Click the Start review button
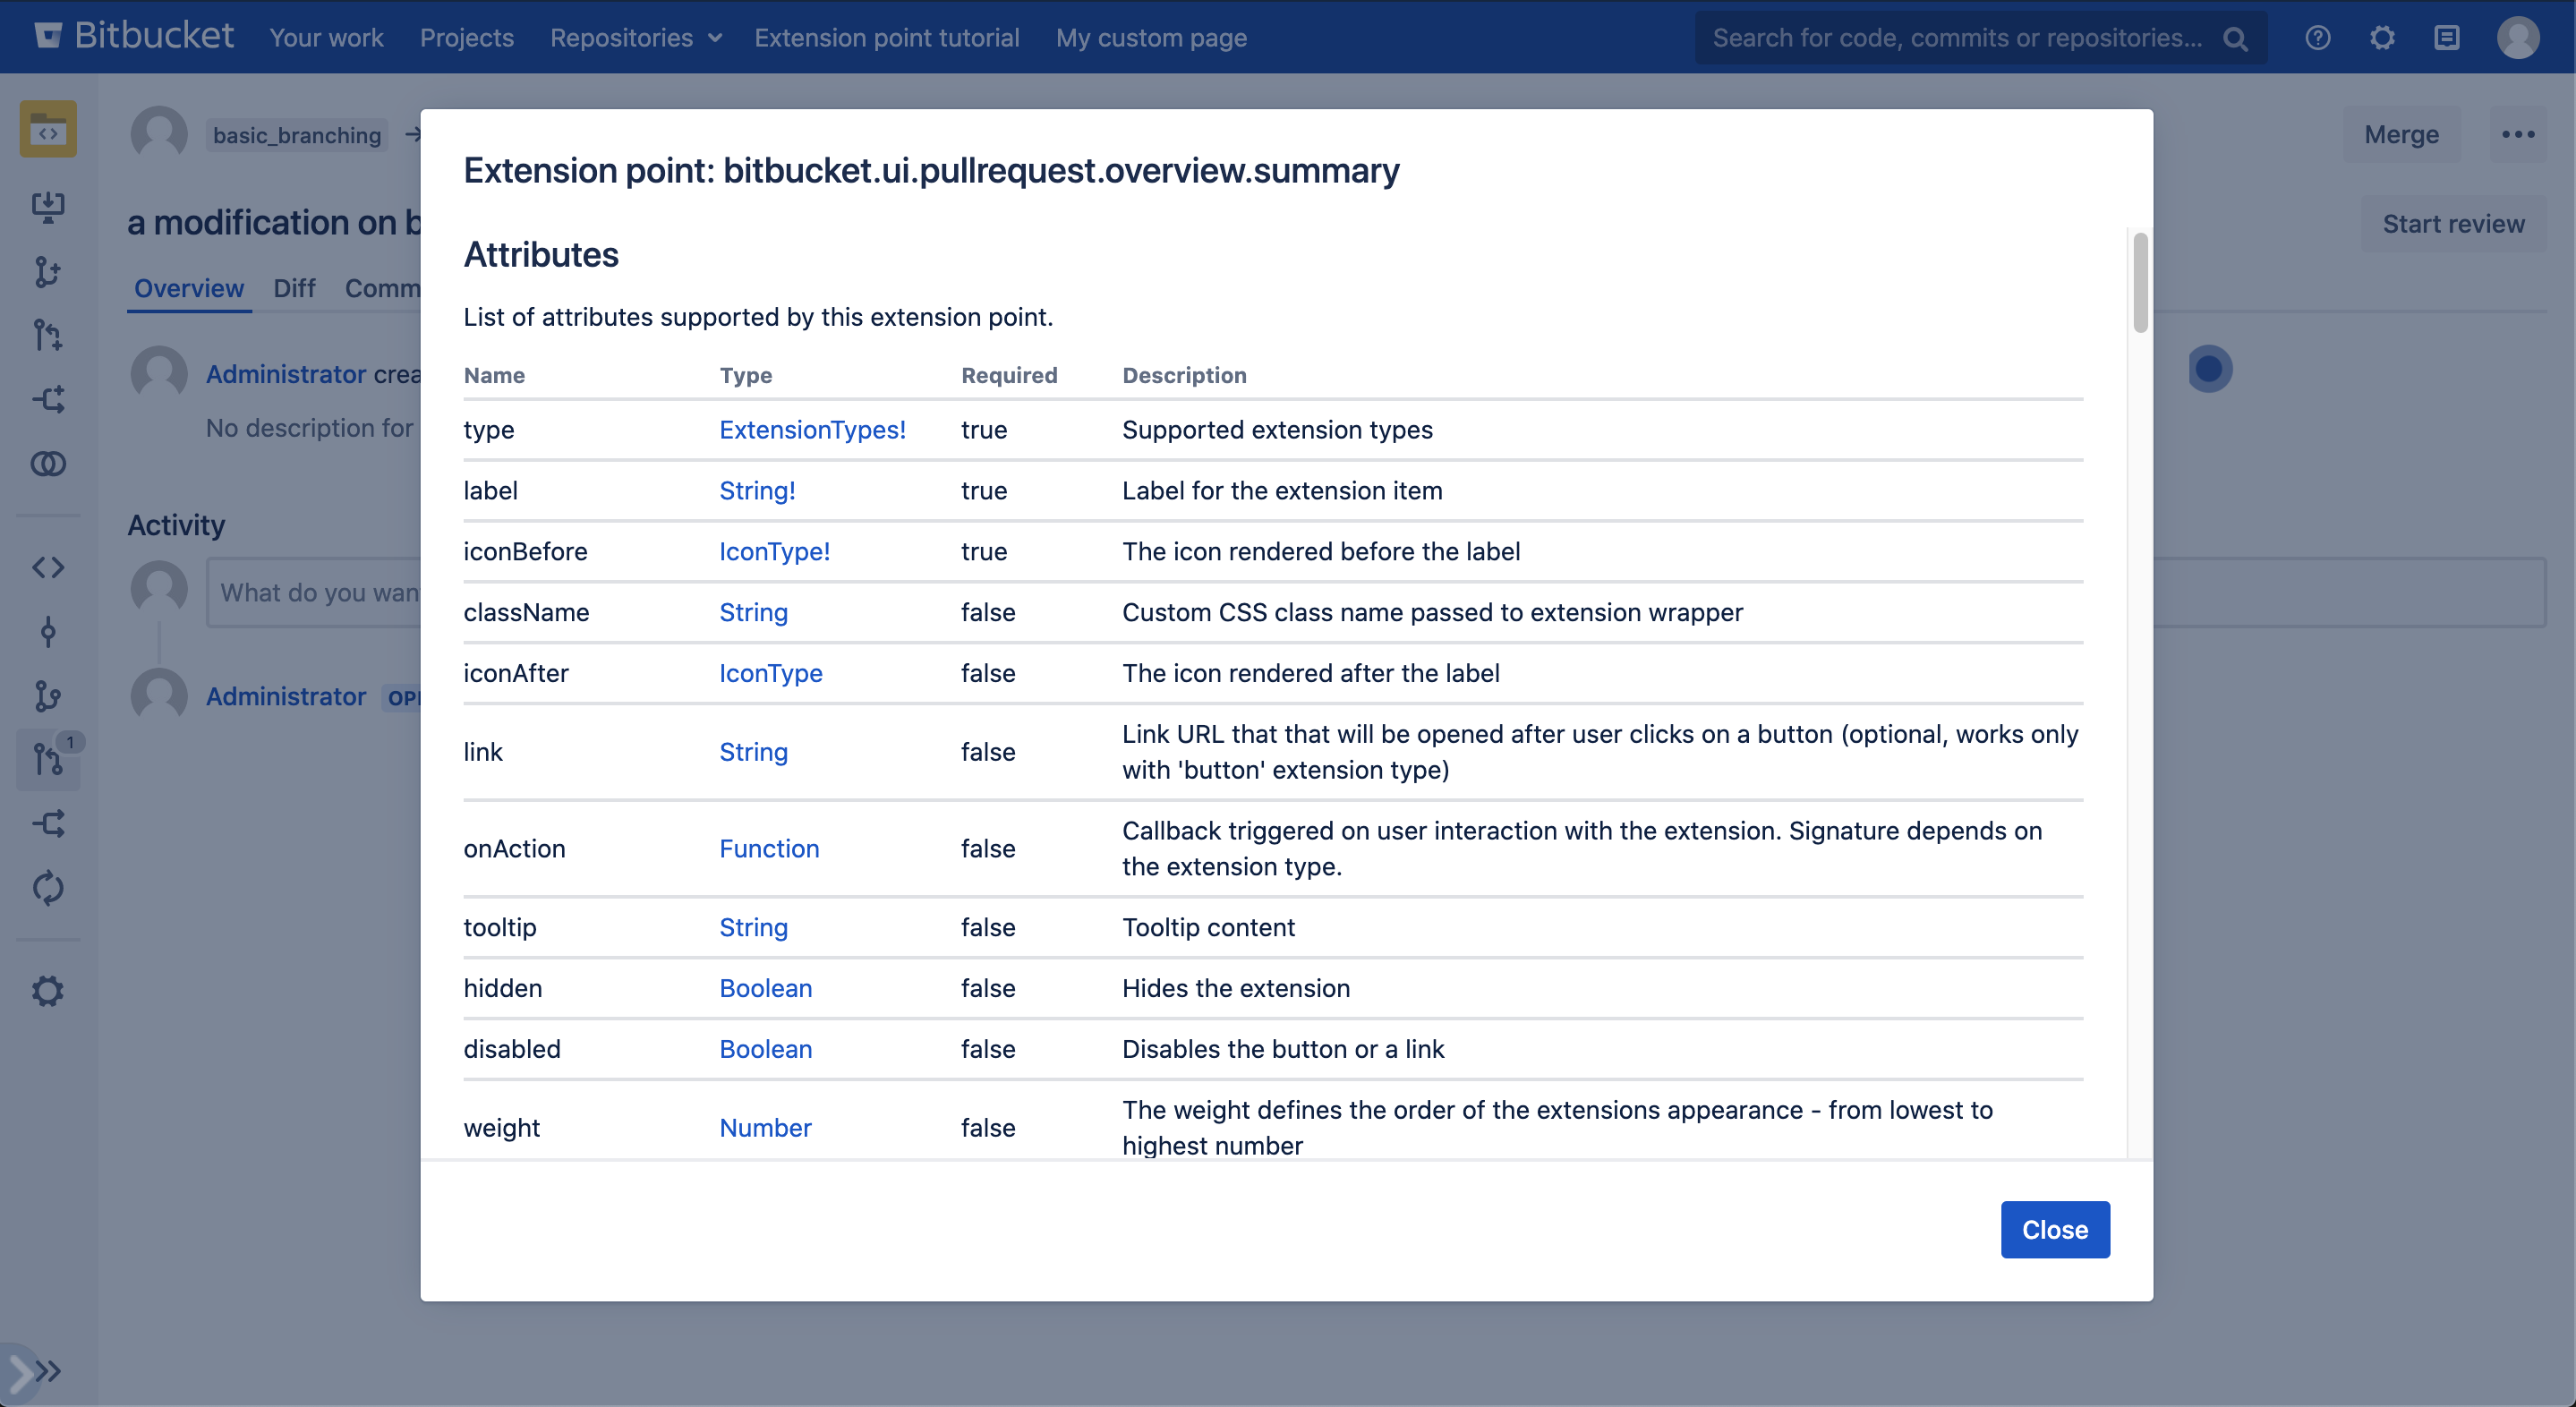The width and height of the screenshot is (2576, 1407). click(x=2453, y=223)
